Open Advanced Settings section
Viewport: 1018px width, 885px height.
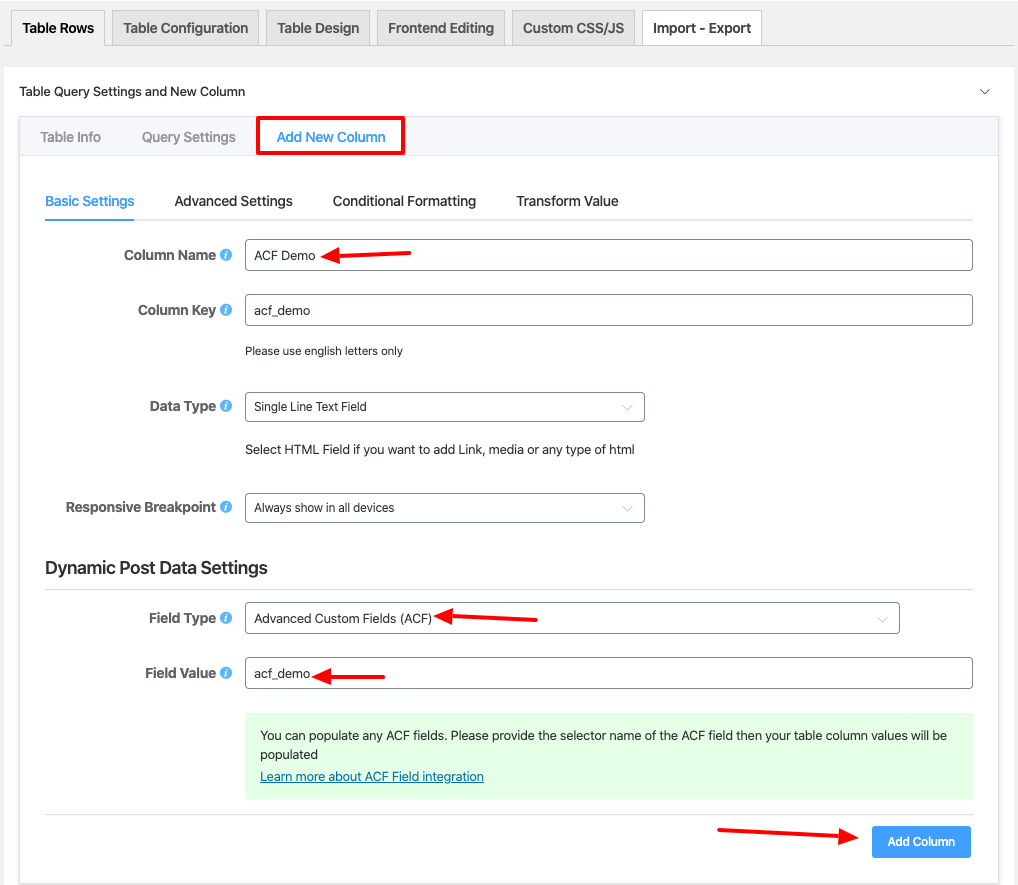[x=233, y=201]
